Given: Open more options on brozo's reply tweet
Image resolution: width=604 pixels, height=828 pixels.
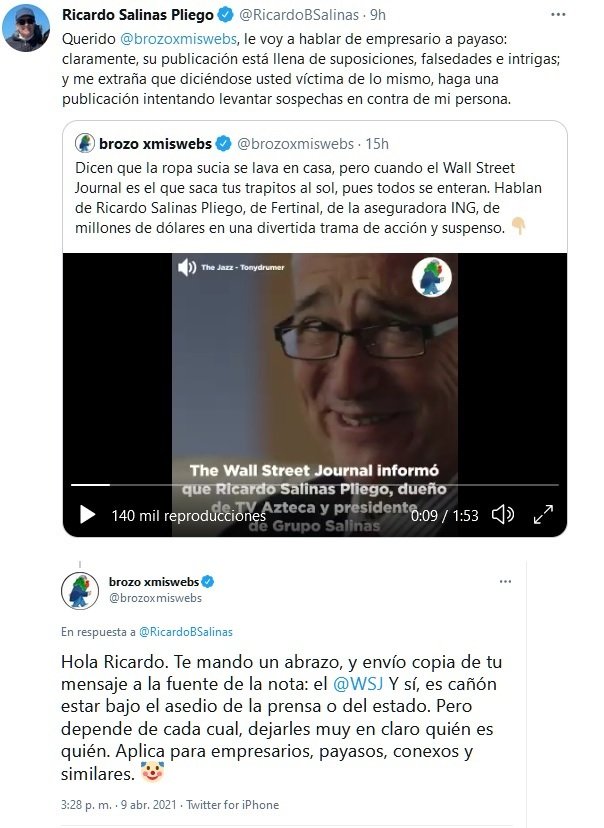Looking at the screenshot, I should click(x=505, y=581).
